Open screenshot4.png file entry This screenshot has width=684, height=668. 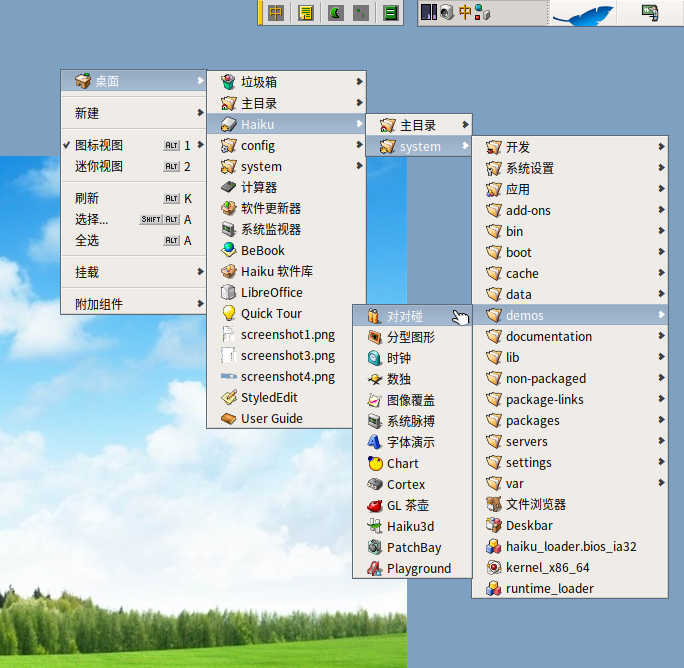pyautogui.click(x=280, y=377)
